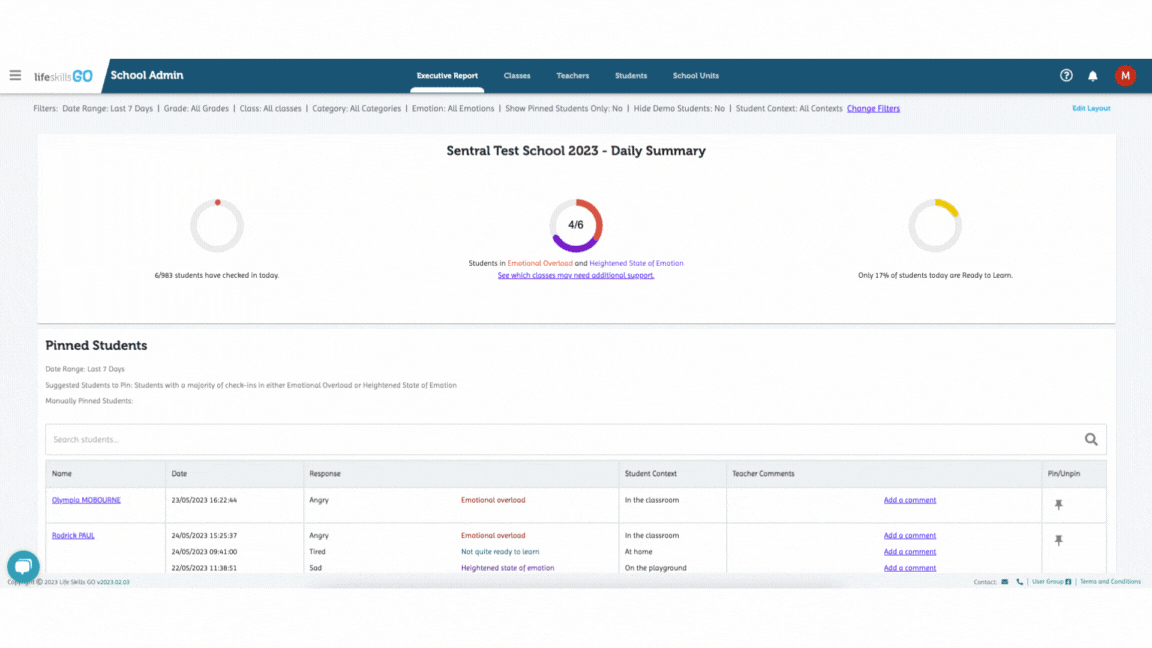Open Terms and Conditions

click(x=1110, y=582)
